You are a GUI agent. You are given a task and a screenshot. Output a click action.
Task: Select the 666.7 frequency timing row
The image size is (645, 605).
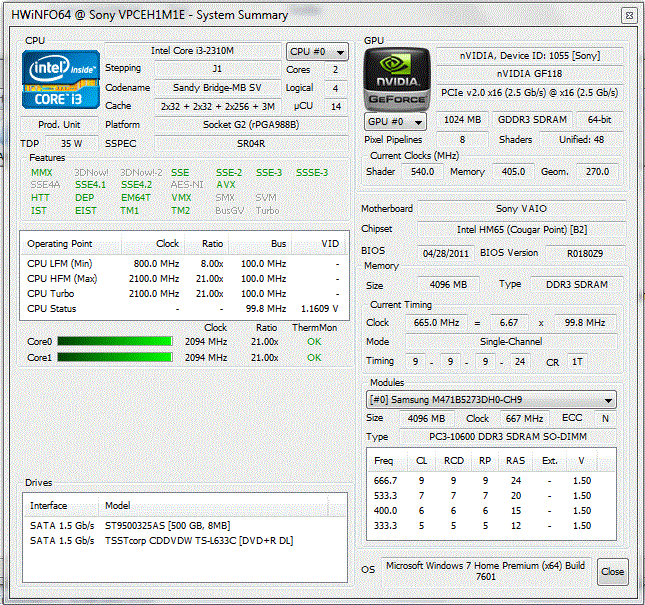(491, 480)
